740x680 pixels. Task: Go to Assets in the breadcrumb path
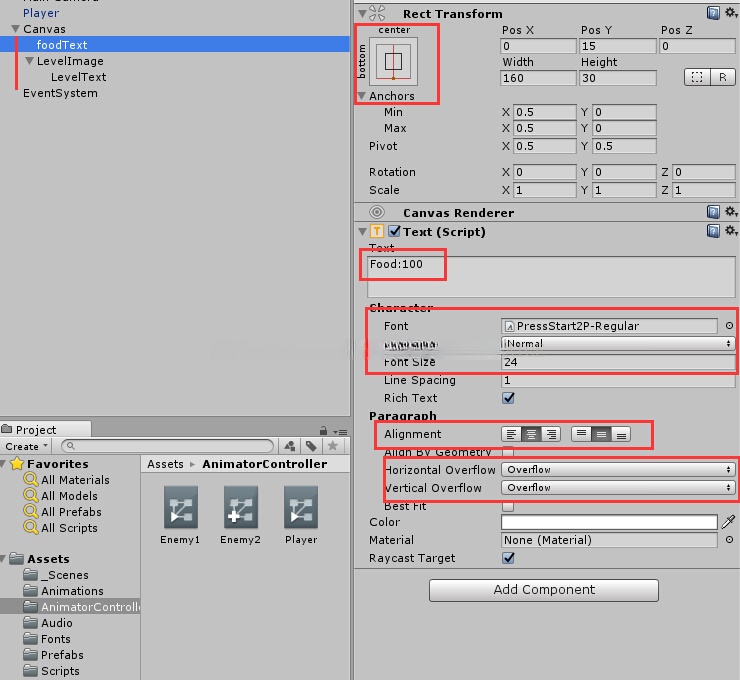click(x=165, y=464)
